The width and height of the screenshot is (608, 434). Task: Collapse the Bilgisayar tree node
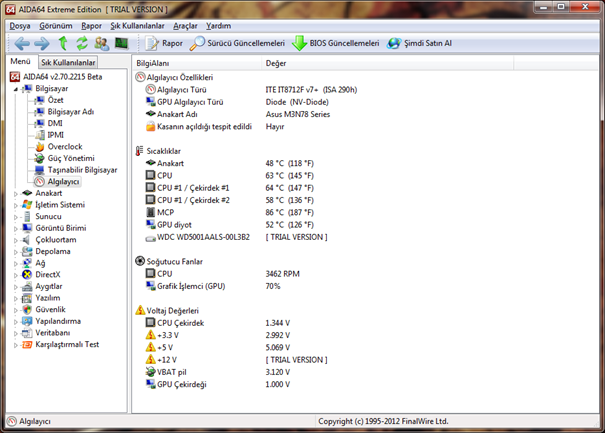(15, 89)
